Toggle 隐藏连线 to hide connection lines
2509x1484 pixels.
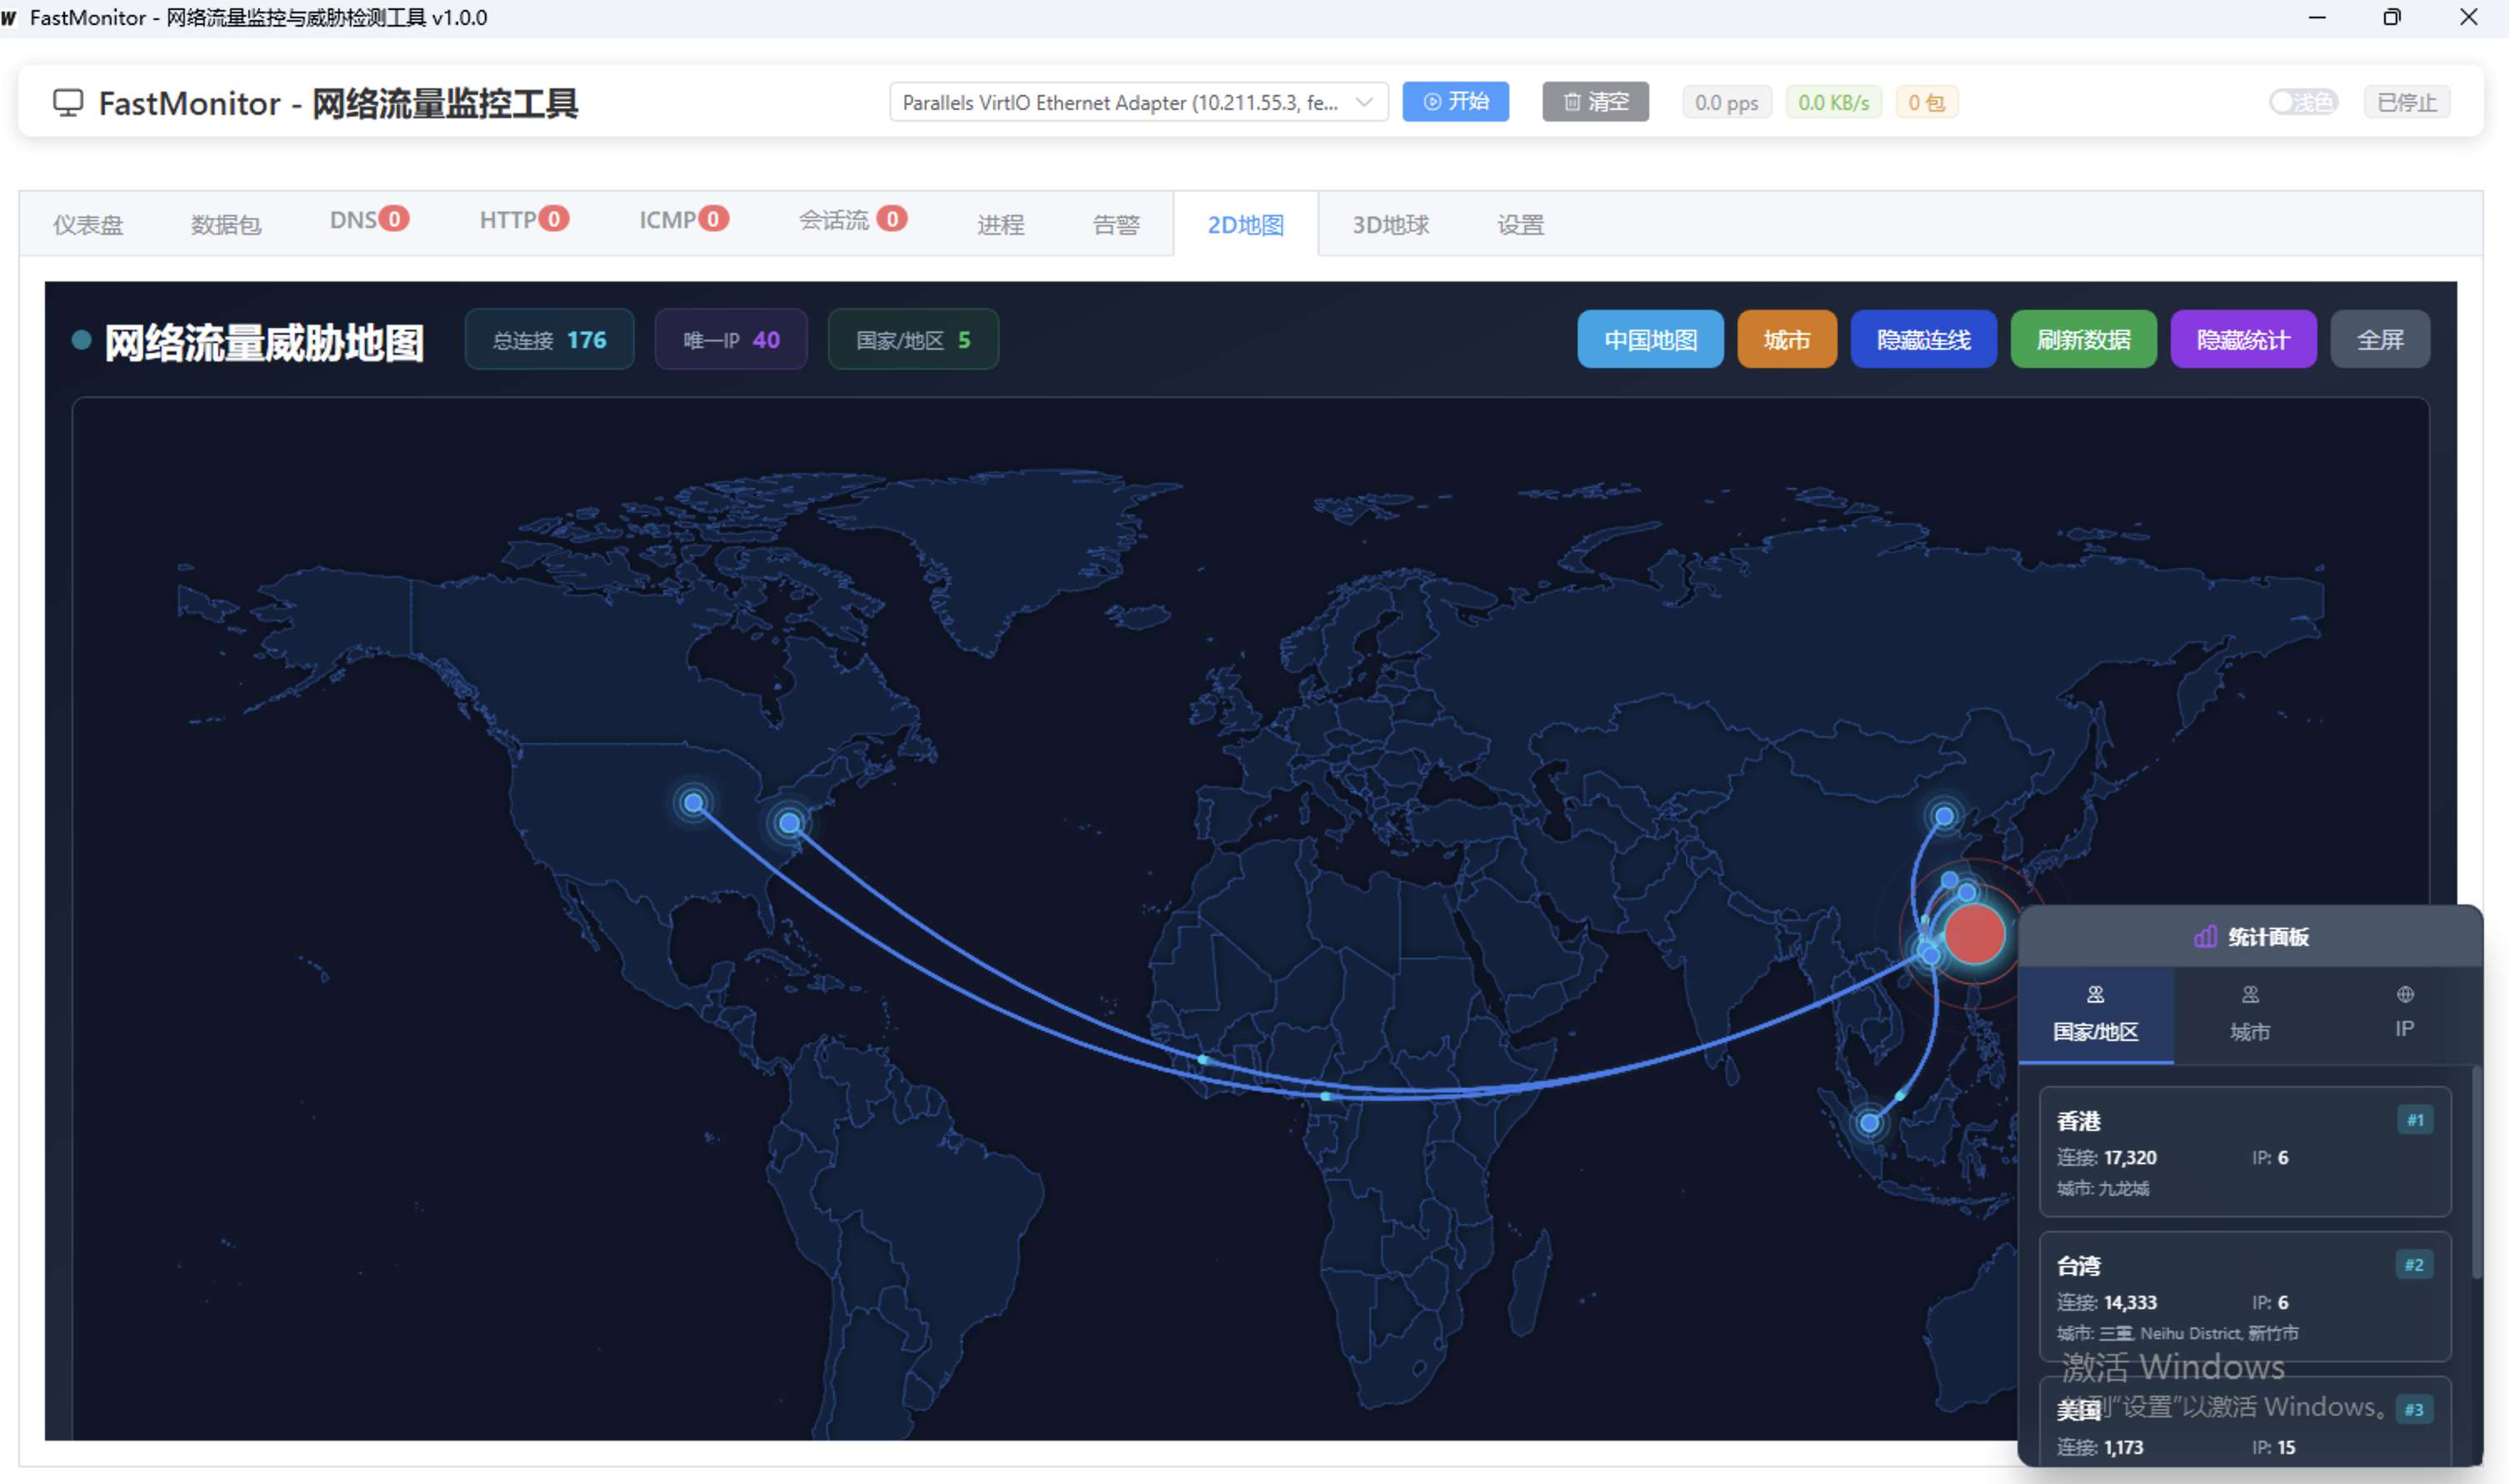(x=1923, y=340)
